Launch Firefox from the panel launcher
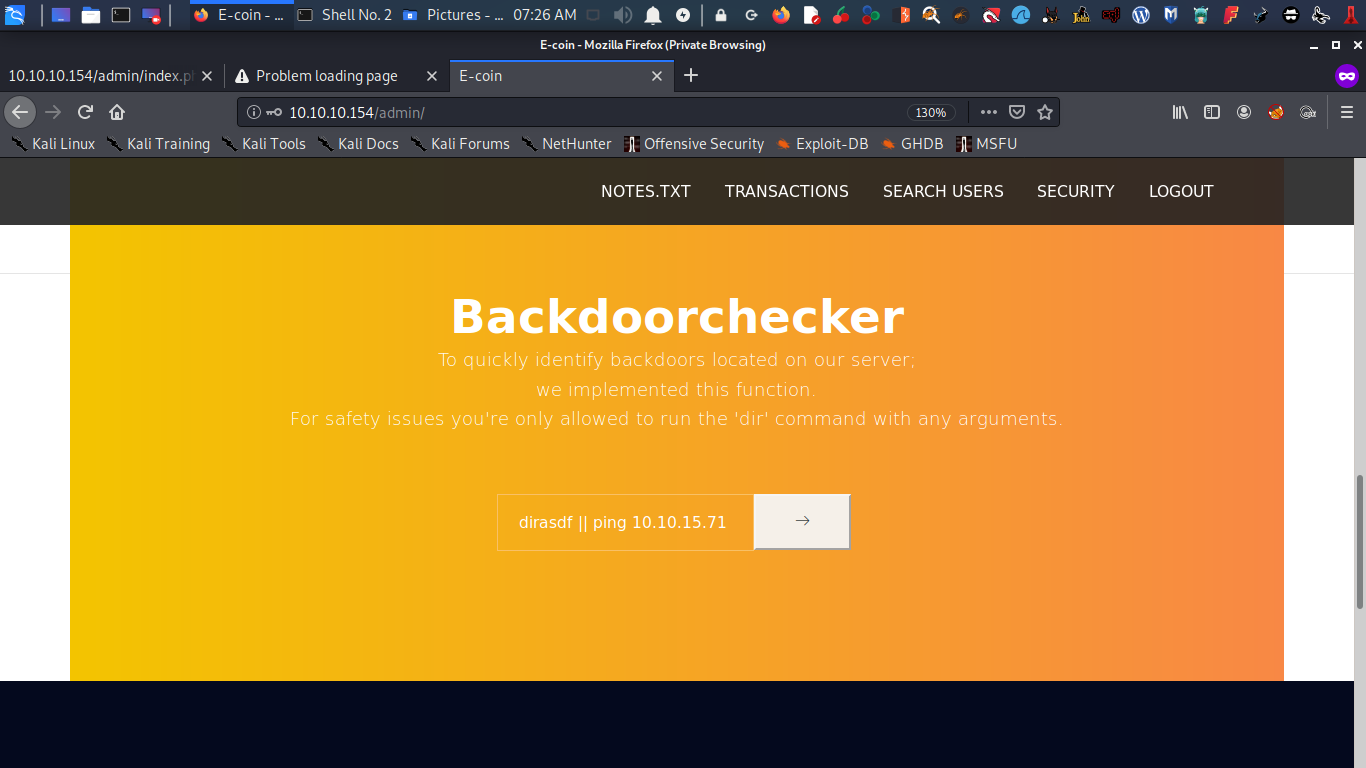The image size is (1366, 768). (x=781, y=15)
